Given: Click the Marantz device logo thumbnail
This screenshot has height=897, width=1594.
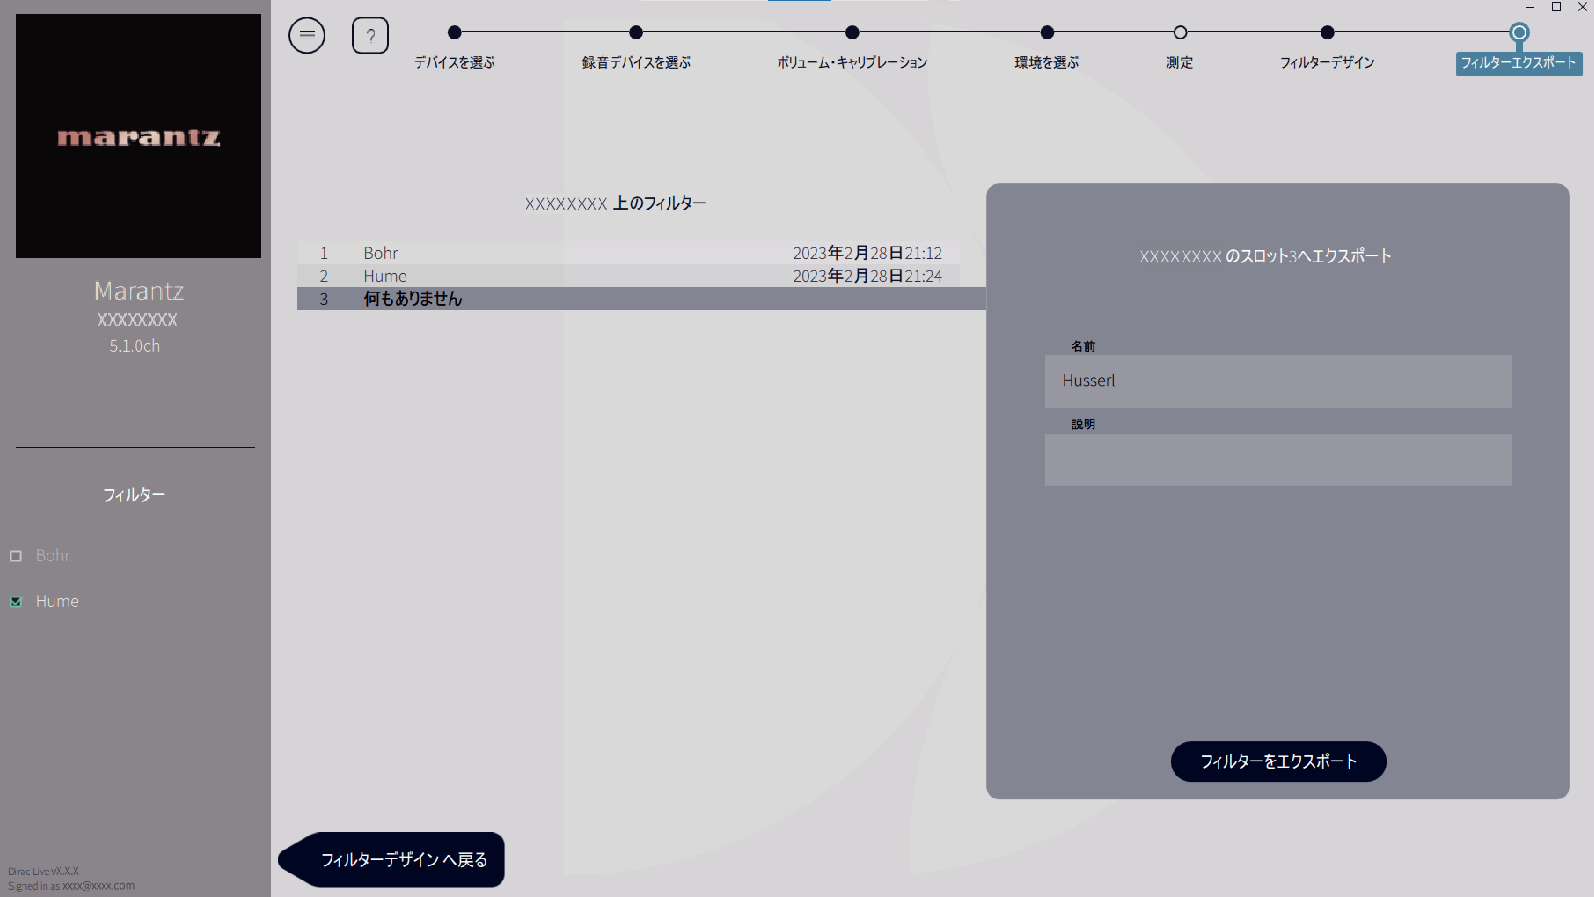Looking at the screenshot, I should click(138, 136).
